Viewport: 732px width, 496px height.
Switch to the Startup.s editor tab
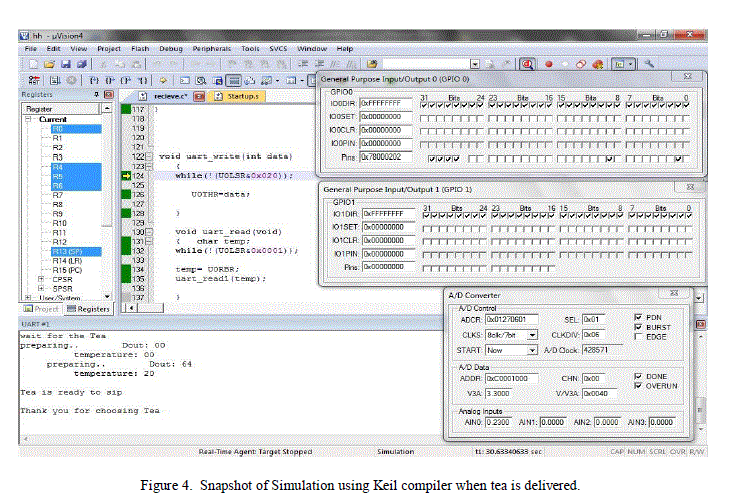coord(241,96)
